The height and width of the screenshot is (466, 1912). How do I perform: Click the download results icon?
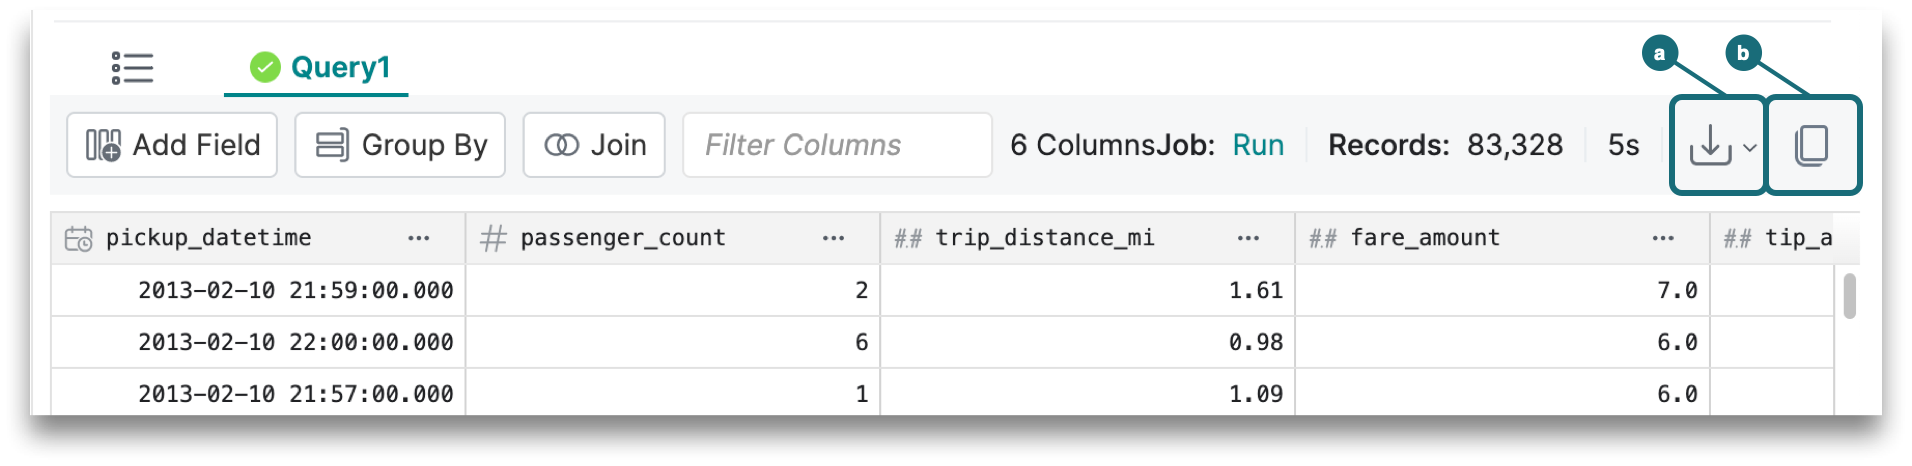pyautogui.click(x=1710, y=145)
